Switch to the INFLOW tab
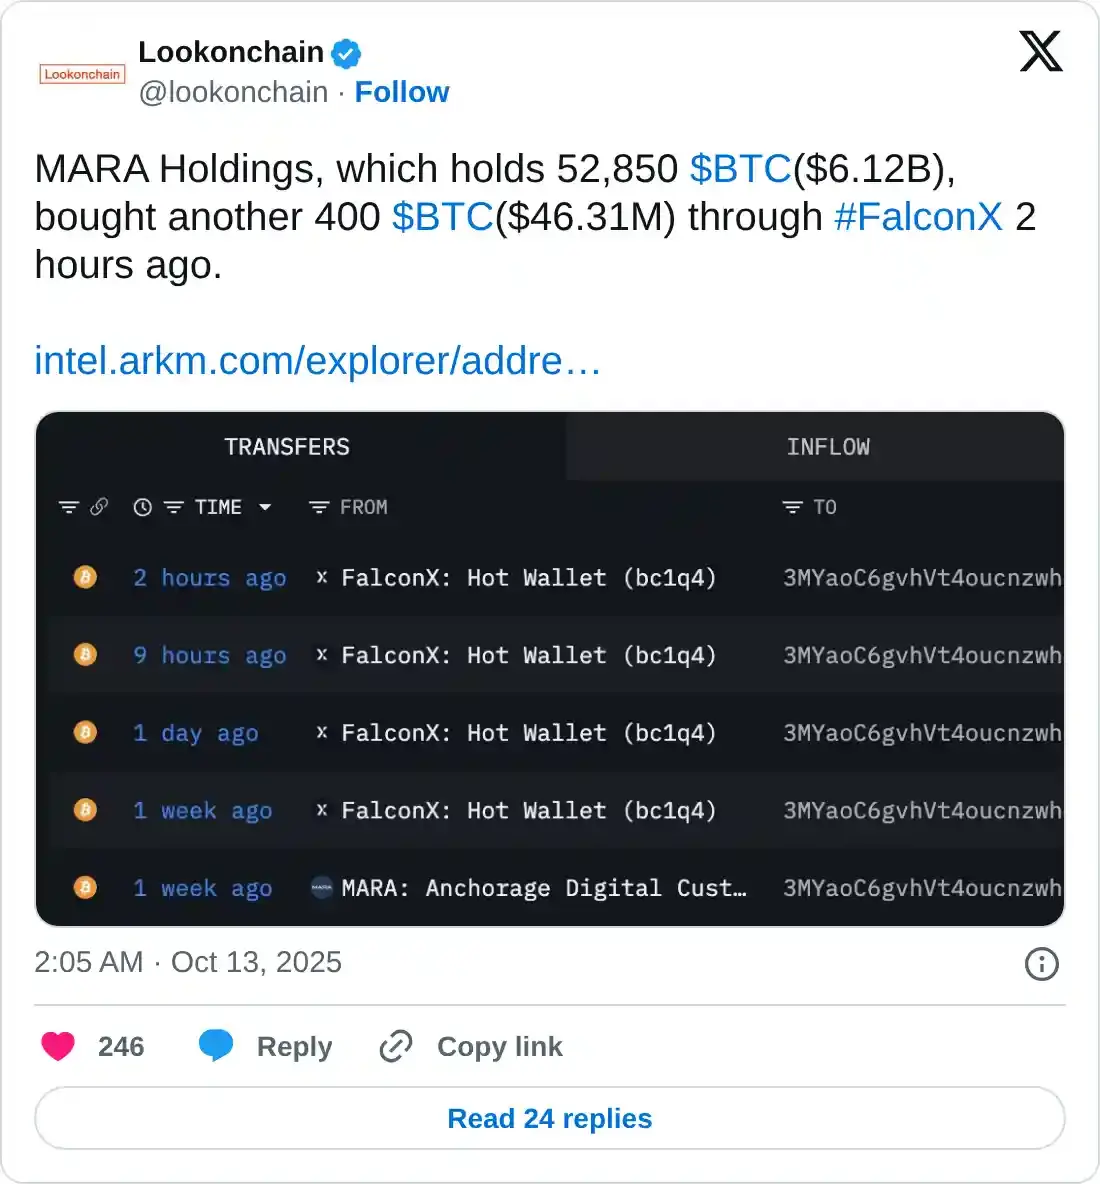Screen dimensions: 1100x1184 (x=828, y=447)
